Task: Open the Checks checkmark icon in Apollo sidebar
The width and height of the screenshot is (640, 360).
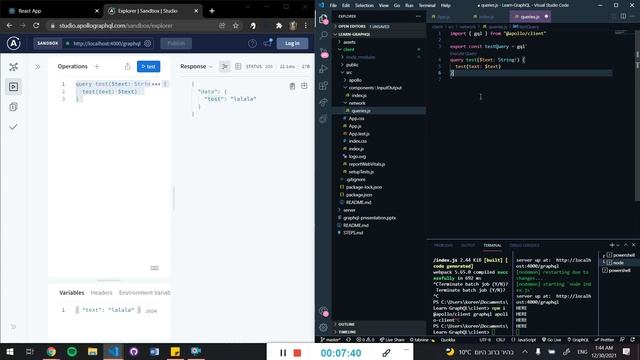Action: tap(13, 127)
